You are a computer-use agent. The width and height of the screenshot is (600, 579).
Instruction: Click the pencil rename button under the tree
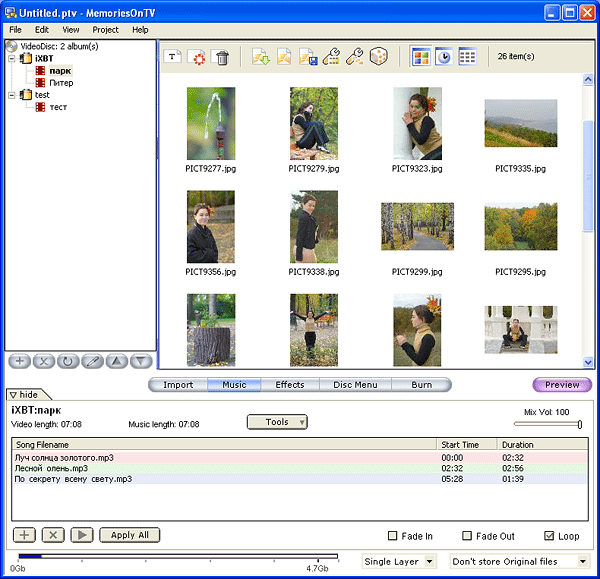pos(92,361)
